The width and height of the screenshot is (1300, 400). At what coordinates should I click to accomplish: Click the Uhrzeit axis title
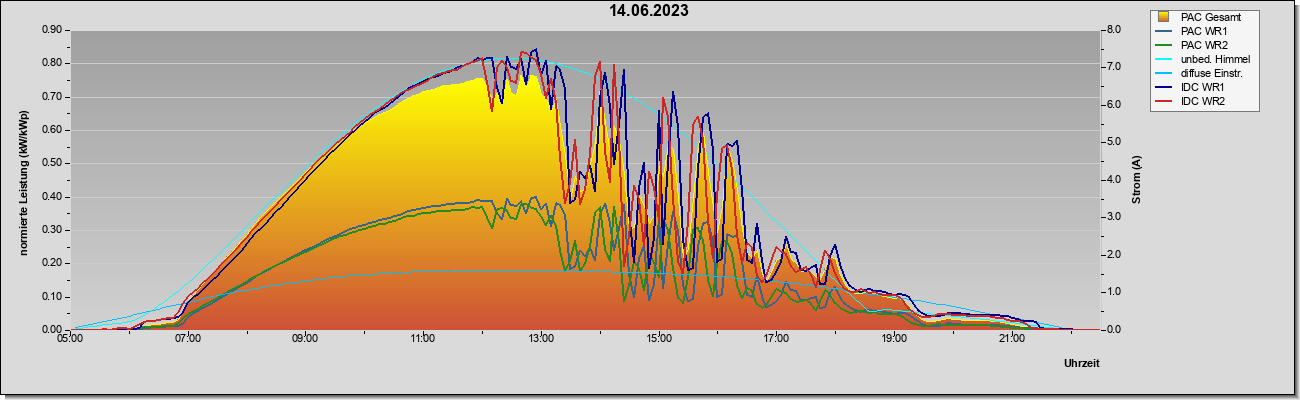point(1081,363)
